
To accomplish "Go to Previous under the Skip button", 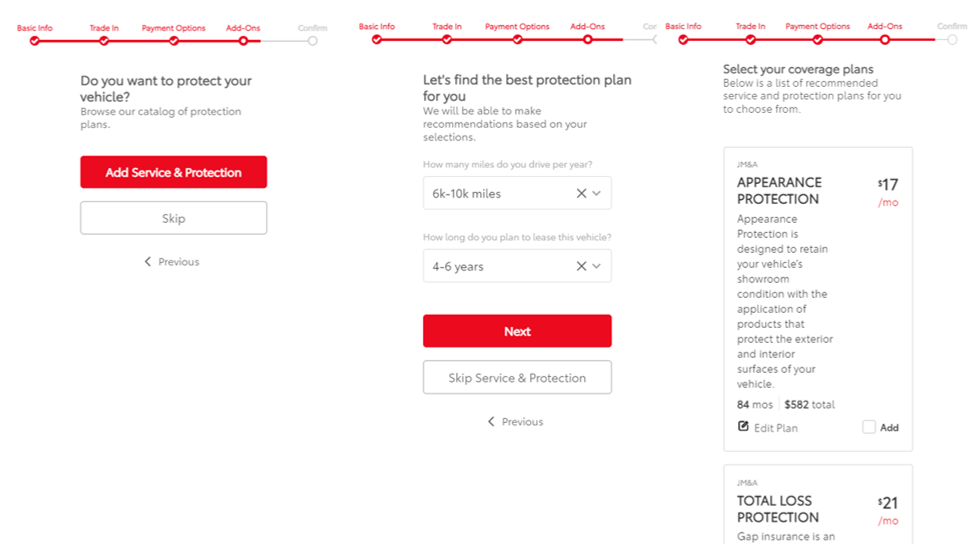I will (x=172, y=262).
